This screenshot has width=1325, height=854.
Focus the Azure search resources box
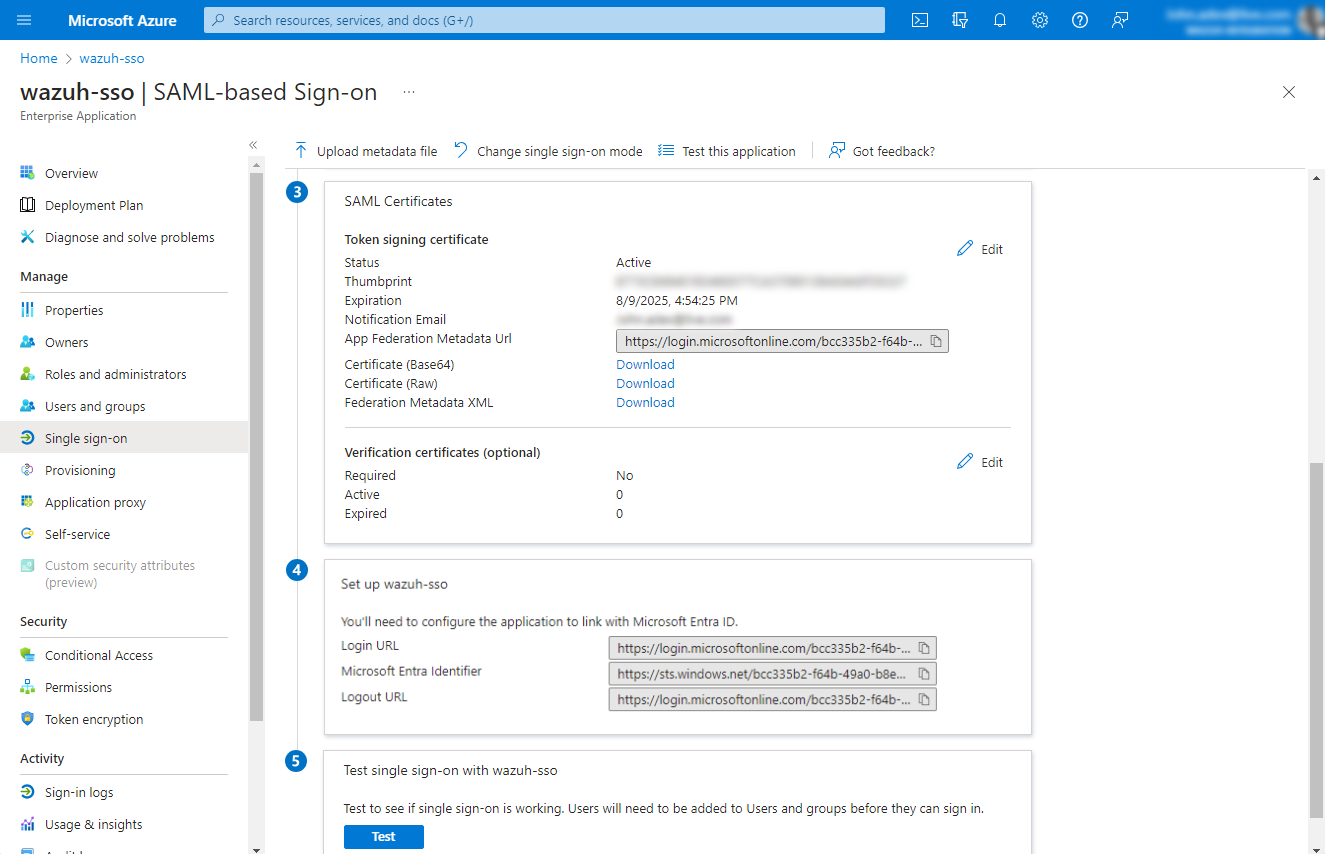[x=545, y=20]
